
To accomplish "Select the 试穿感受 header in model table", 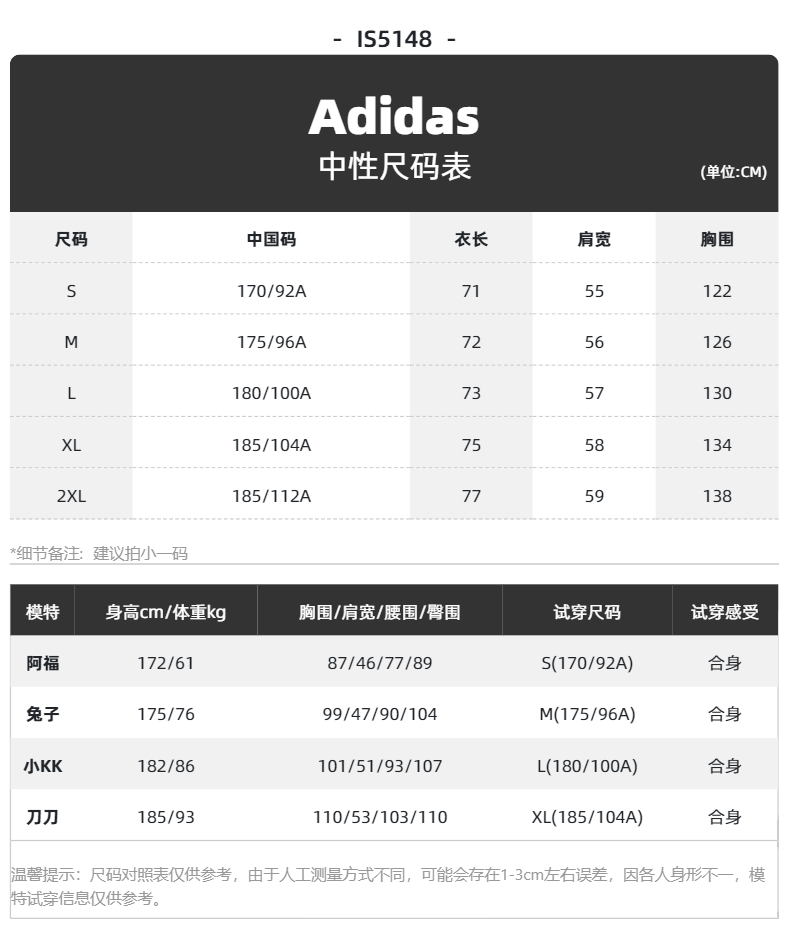I will click(x=725, y=612).
